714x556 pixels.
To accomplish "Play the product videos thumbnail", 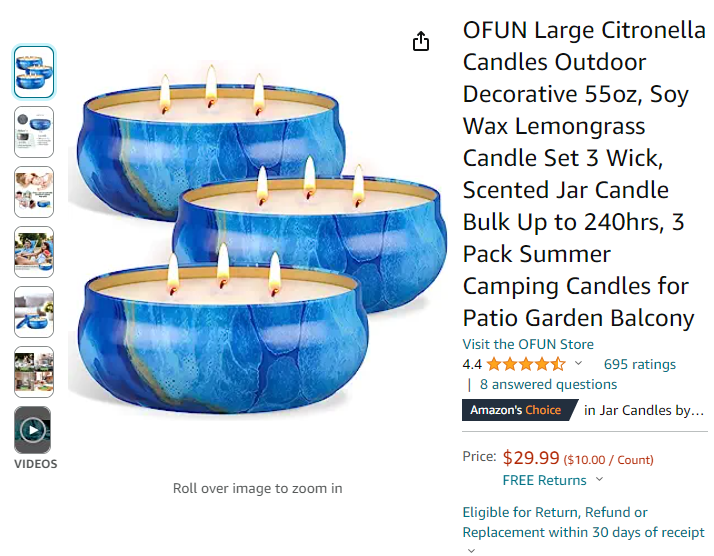I will click(33, 431).
